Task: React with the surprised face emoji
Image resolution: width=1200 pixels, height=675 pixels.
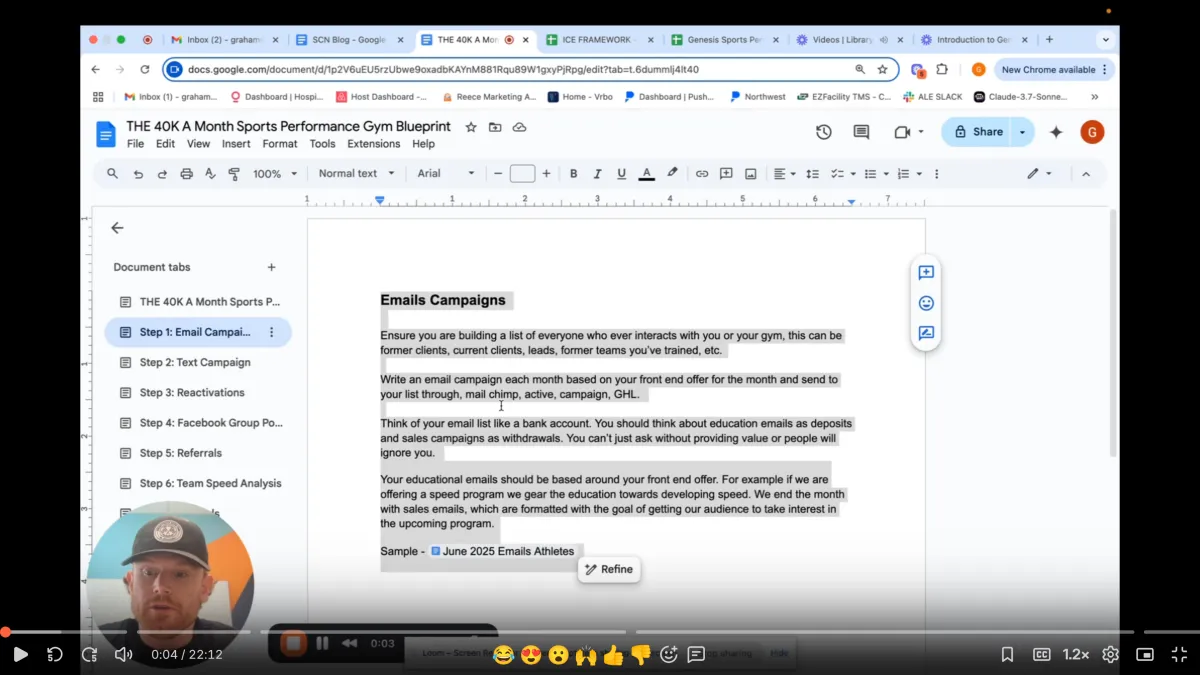Action: click(x=558, y=655)
